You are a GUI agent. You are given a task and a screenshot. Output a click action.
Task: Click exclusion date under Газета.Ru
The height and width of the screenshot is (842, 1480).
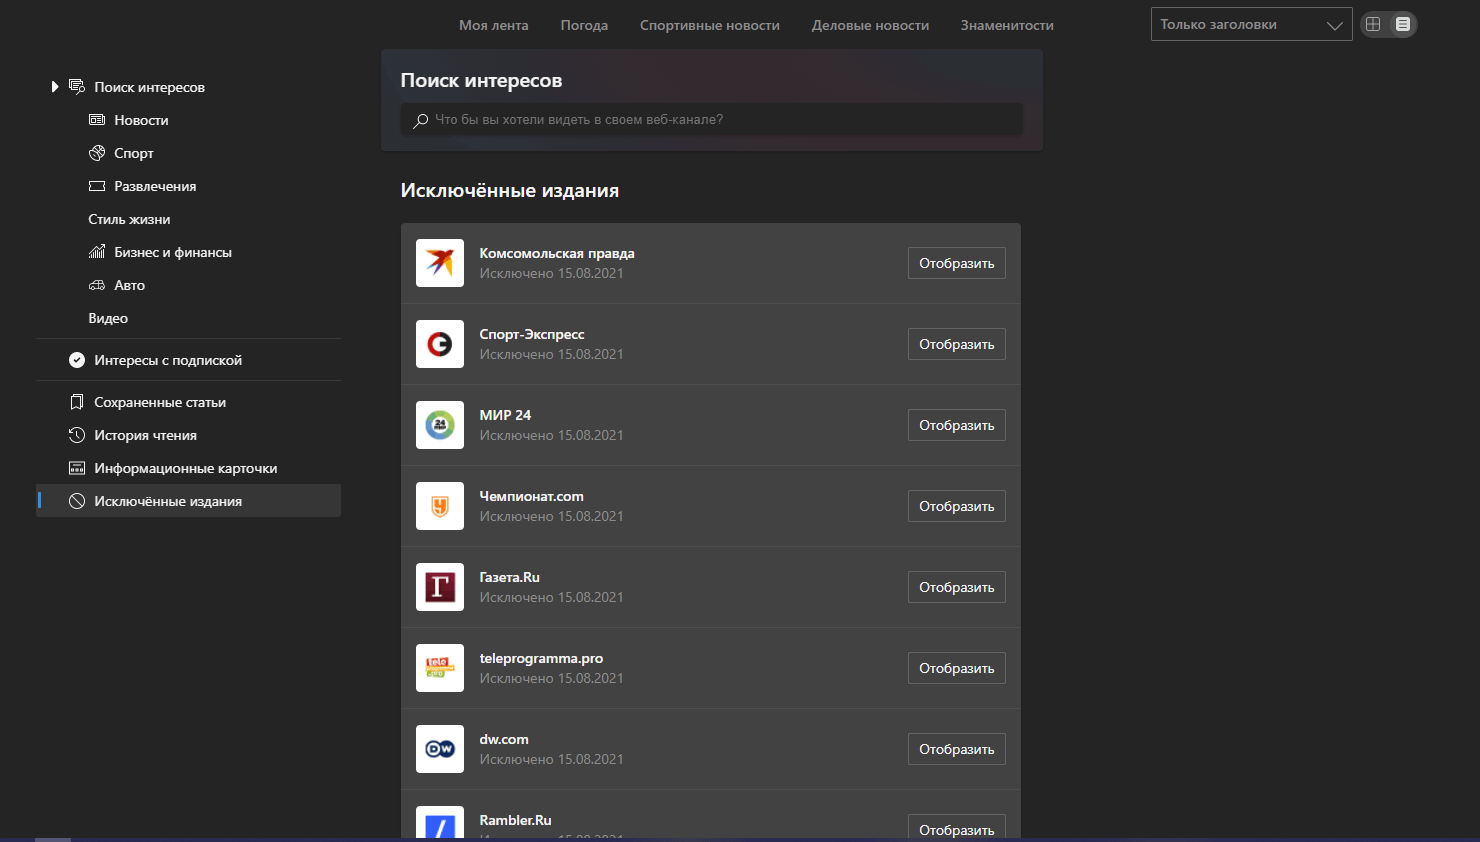pyautogui.click(x=551, y=597)
